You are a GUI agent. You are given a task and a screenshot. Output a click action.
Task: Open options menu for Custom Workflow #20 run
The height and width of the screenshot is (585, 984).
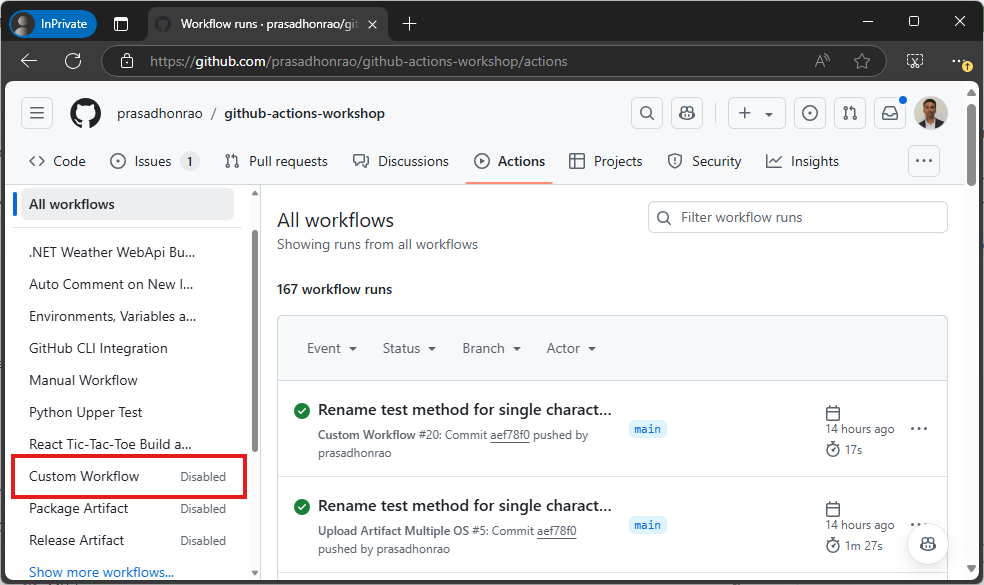coord(919,429)
